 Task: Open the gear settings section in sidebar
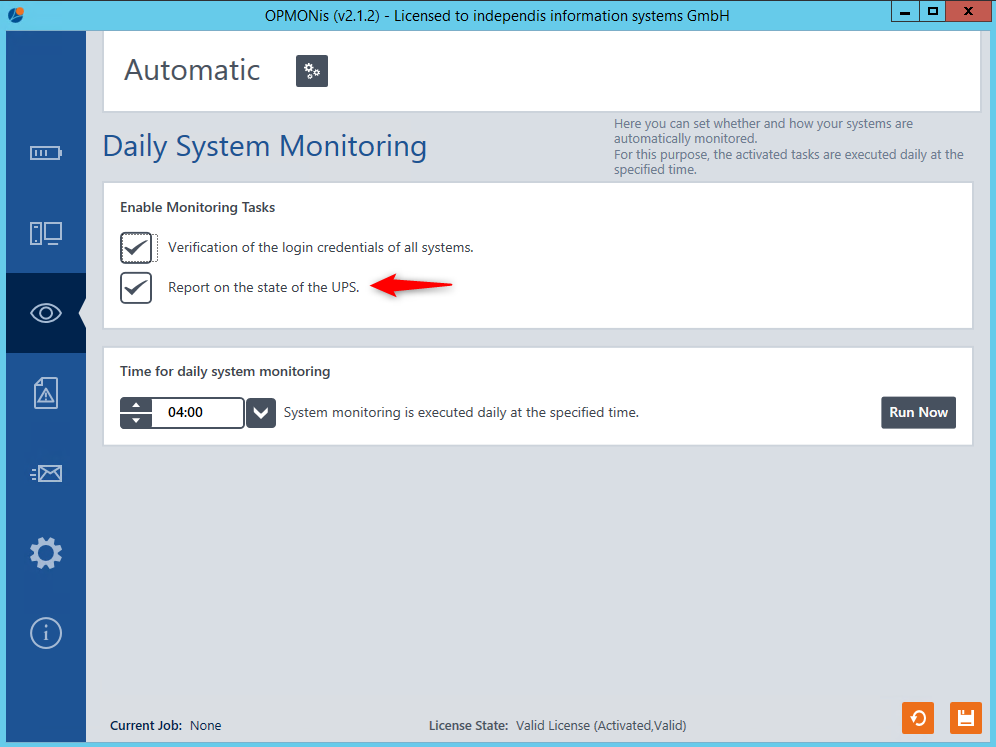click(x=46, y=553)
